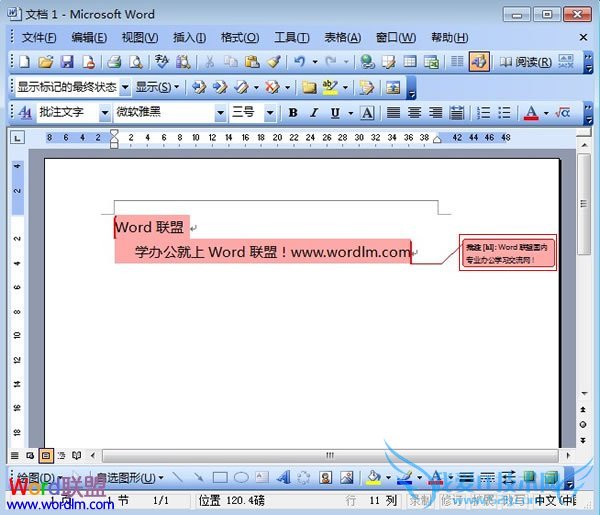Open the 工具(T) menu

292,37
